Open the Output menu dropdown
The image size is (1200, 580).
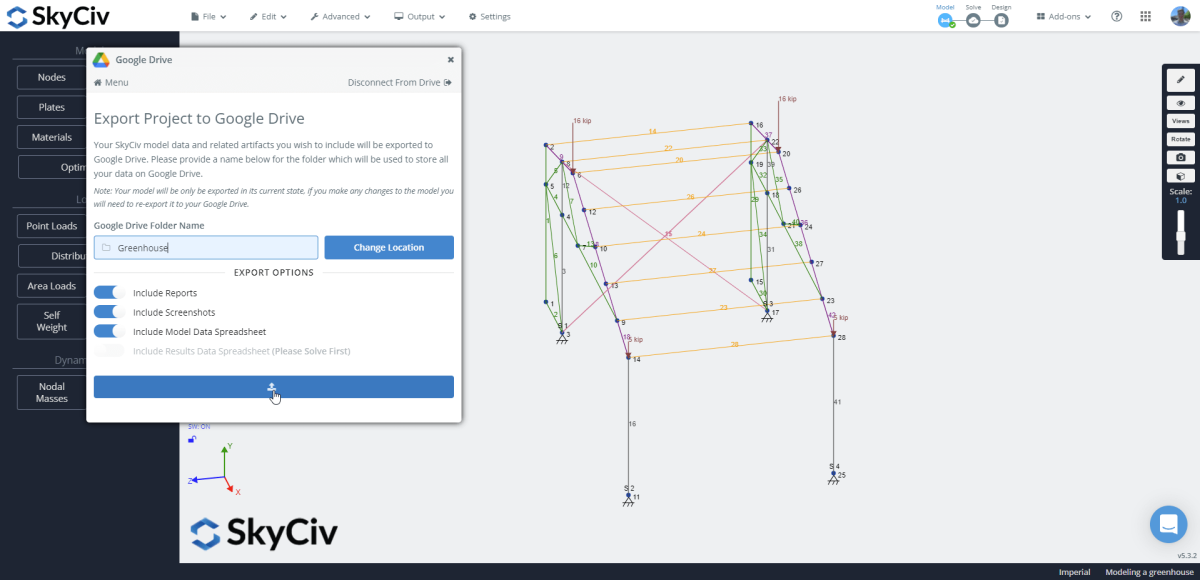click(x=419, y=16)
